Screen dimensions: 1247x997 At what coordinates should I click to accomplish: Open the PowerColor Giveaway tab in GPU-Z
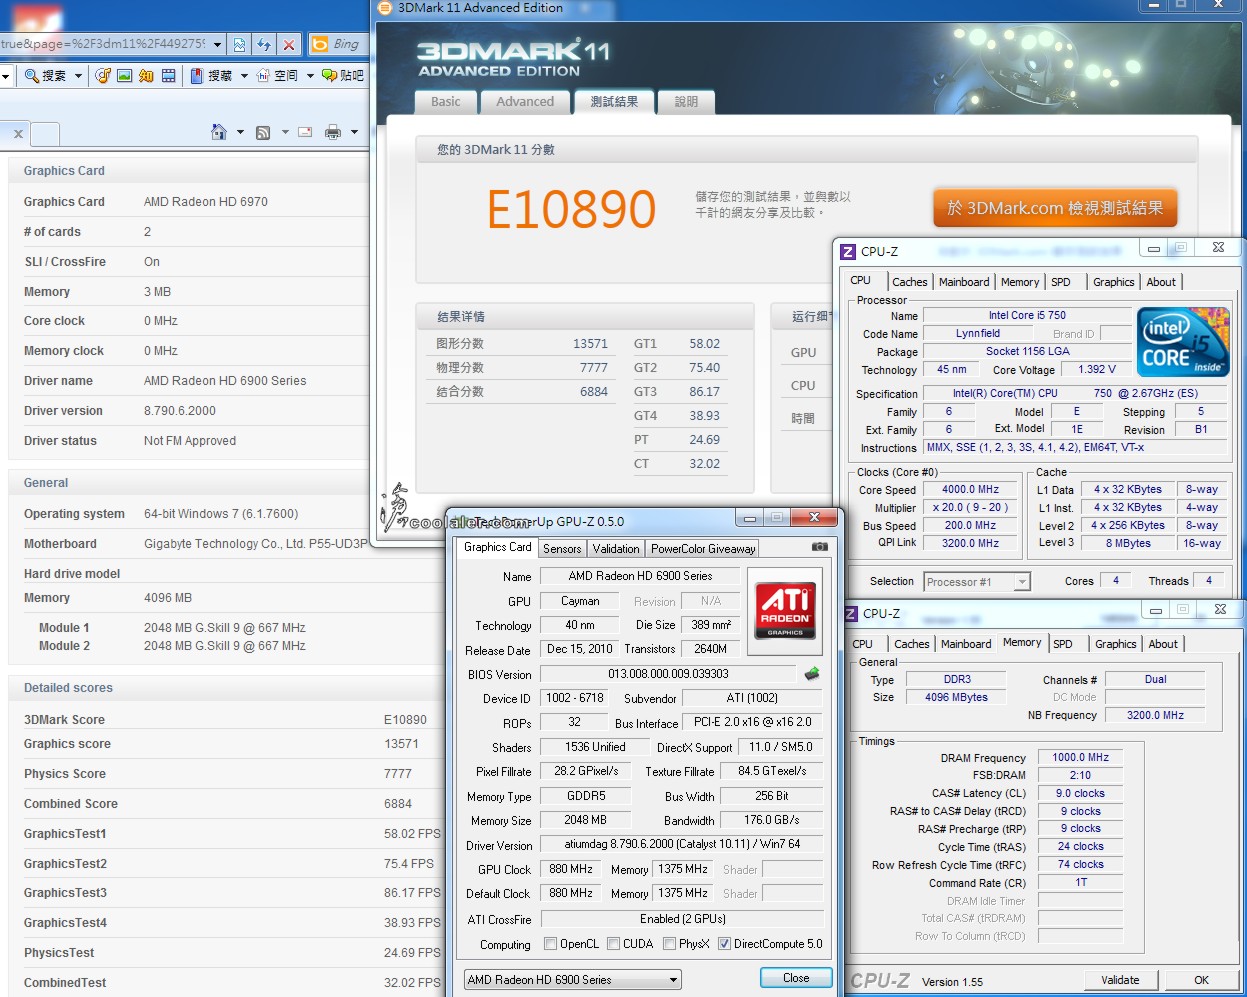[703, 548]
